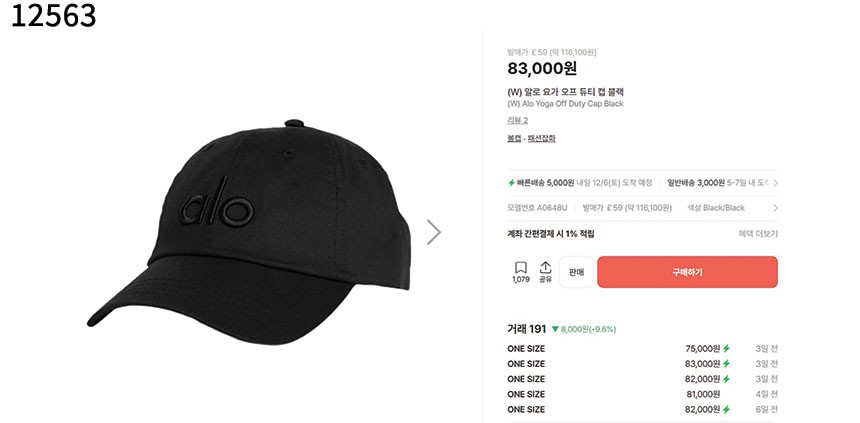The image size is (860, 423).
Task: Click the fast delivery lightning icon in shipping row
Action: click(511, 183)
